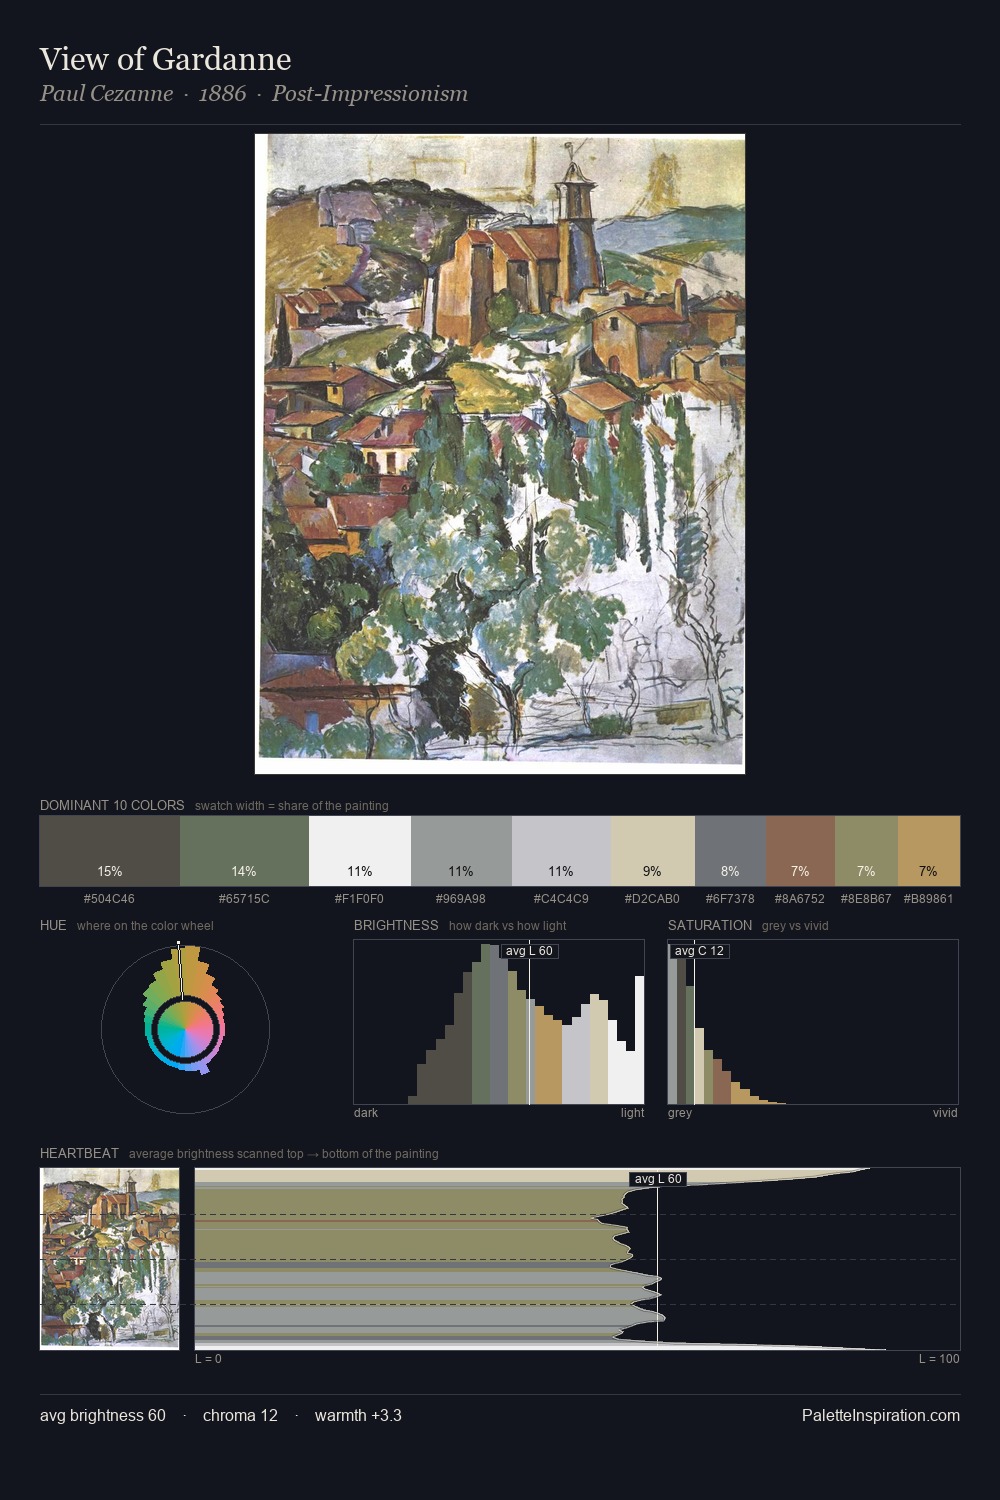Viewport: 1000px width, 1500px height.
Task: Pick the #6F7378 slate swatch
Action: coord(730,851)
